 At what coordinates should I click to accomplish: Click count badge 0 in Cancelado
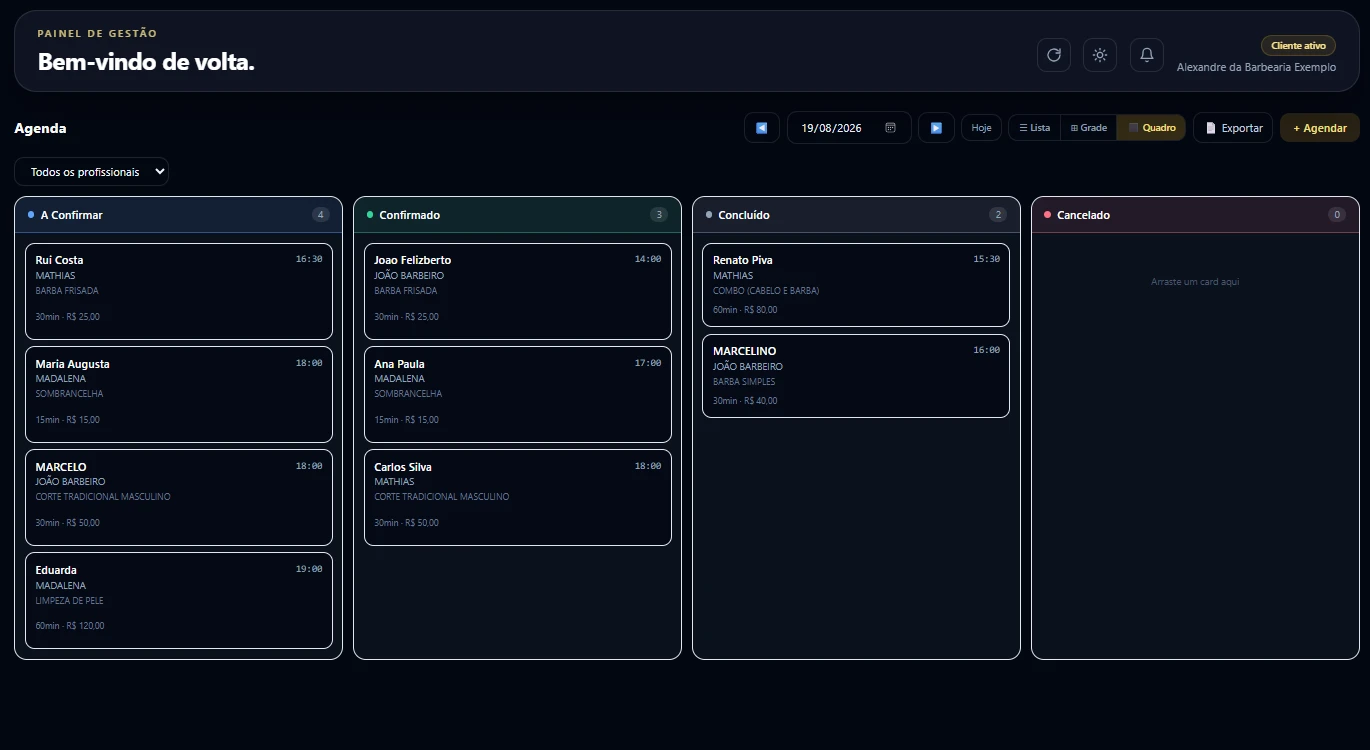click(1337, 215)
